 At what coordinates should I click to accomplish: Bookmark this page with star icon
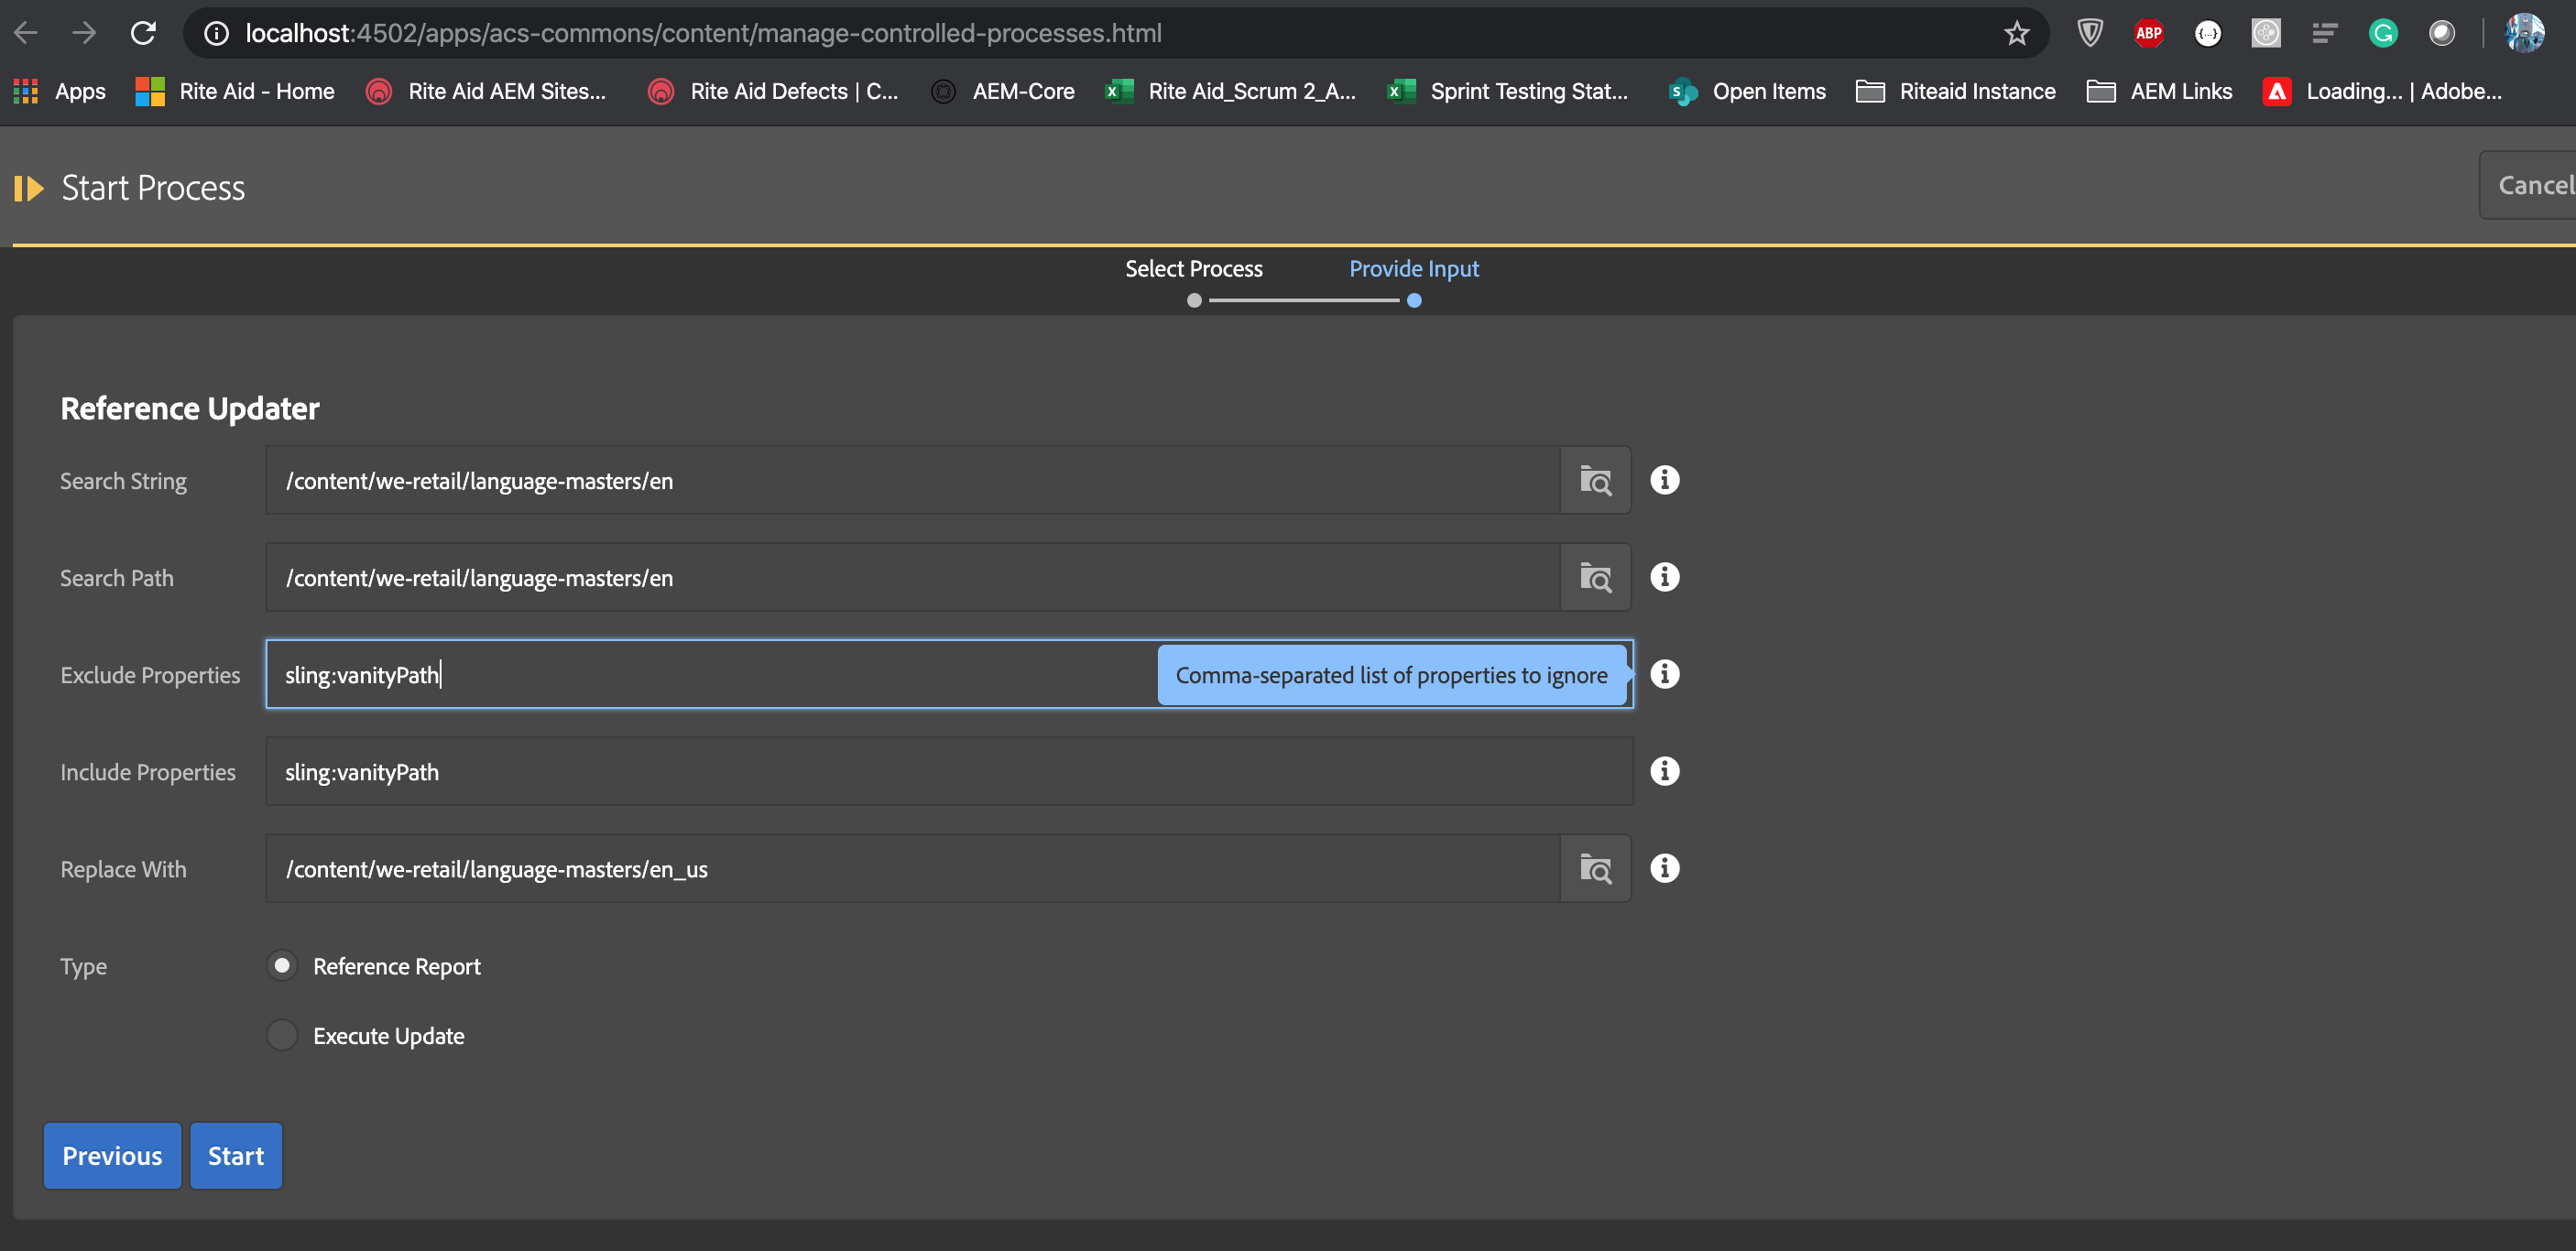click(2016, 33)
